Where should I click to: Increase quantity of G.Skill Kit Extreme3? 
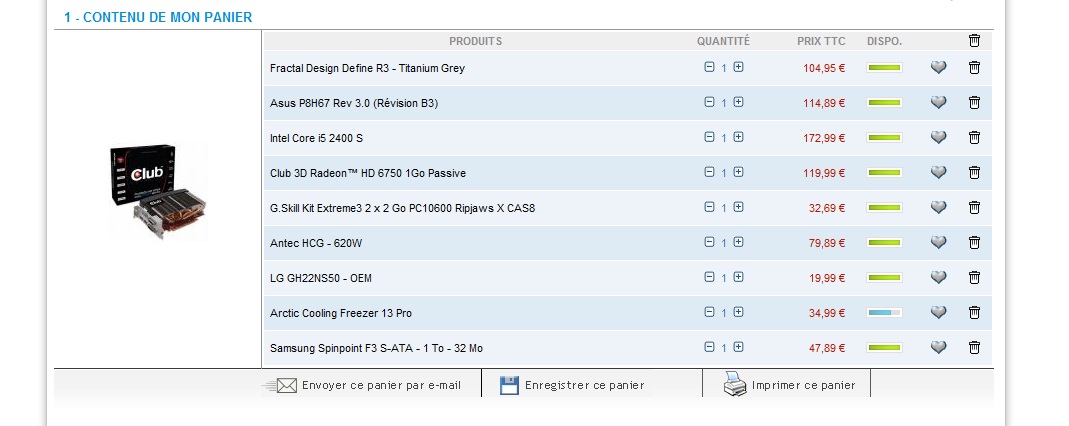[738, 207]
